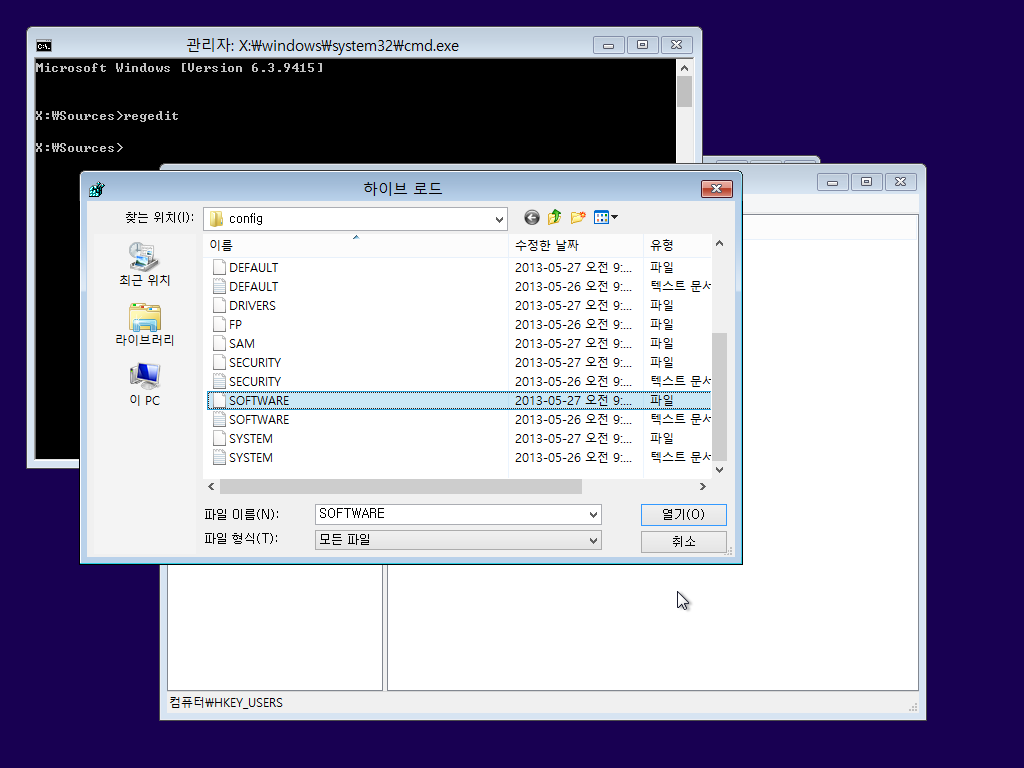
Task: Minimize the registry editor window
Action: [x=833, y=182]
